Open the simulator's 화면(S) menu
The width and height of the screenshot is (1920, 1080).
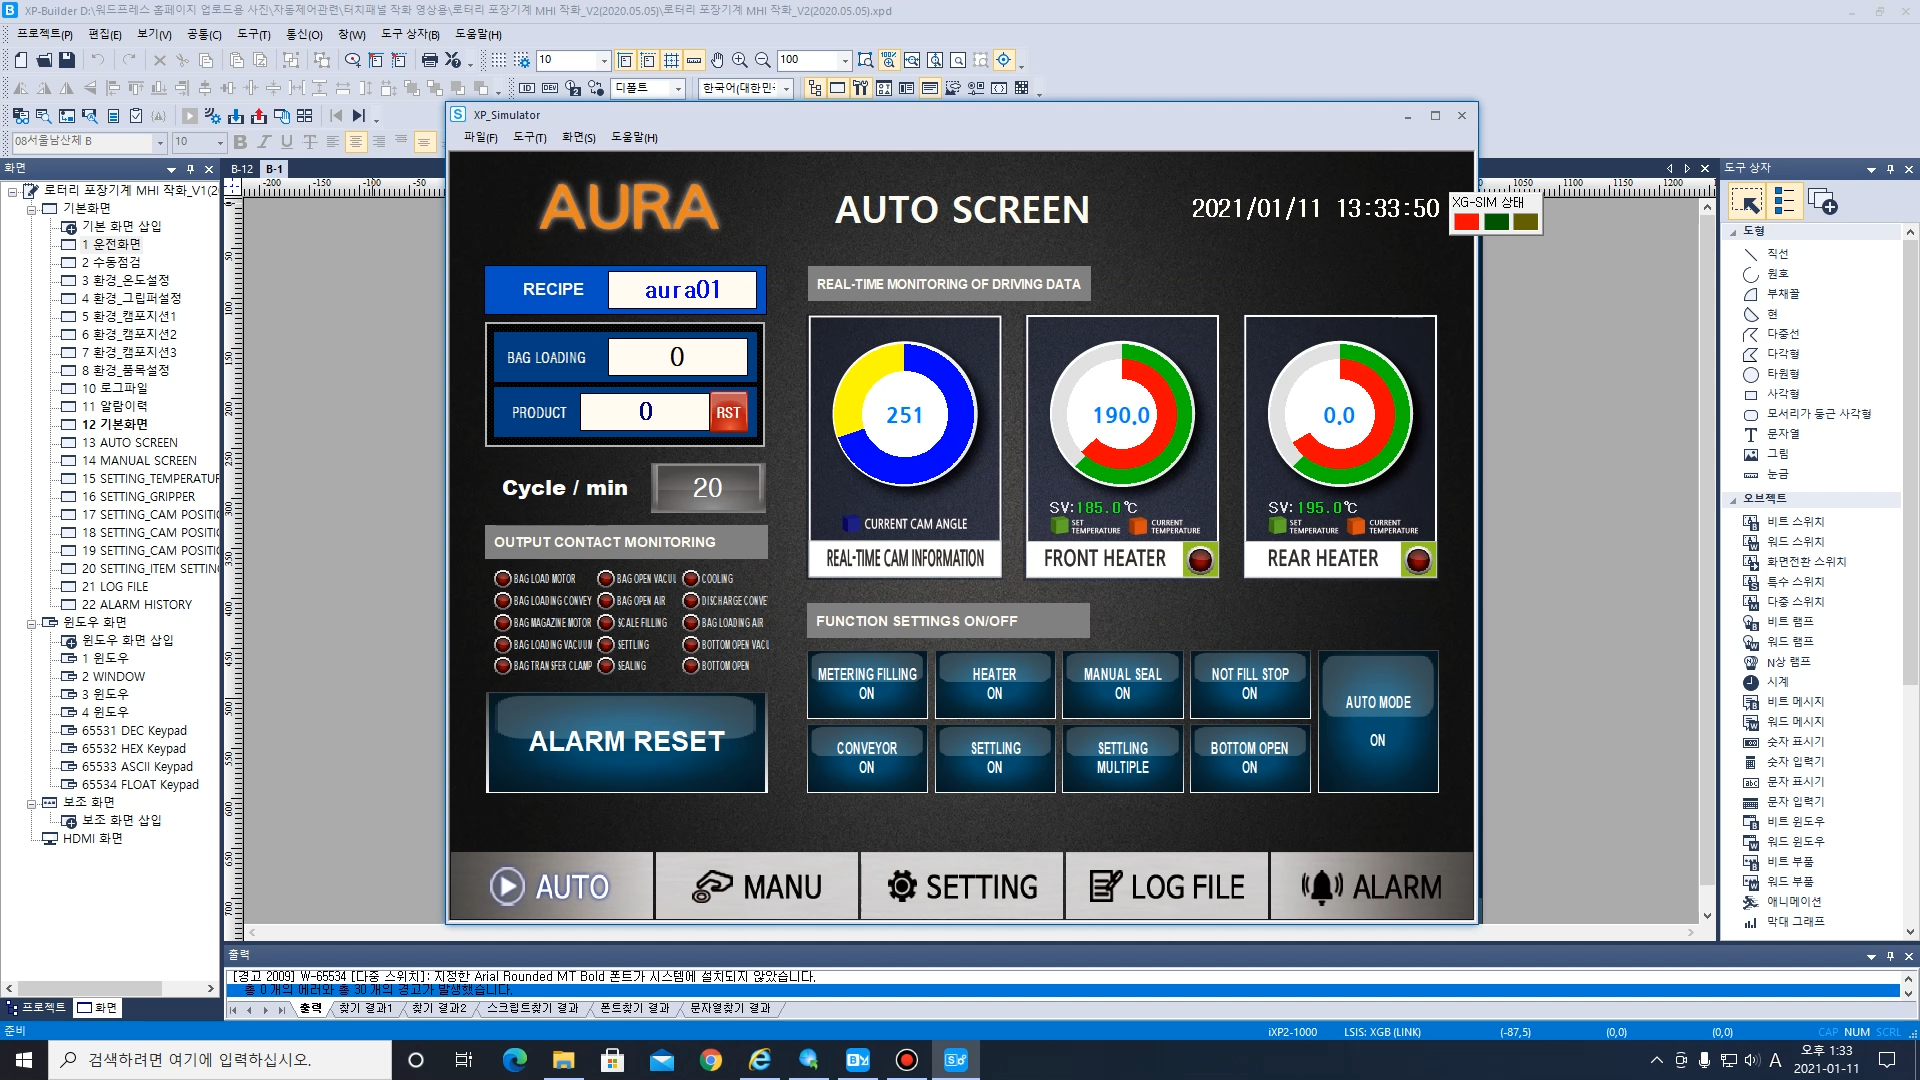coord(578,137)
